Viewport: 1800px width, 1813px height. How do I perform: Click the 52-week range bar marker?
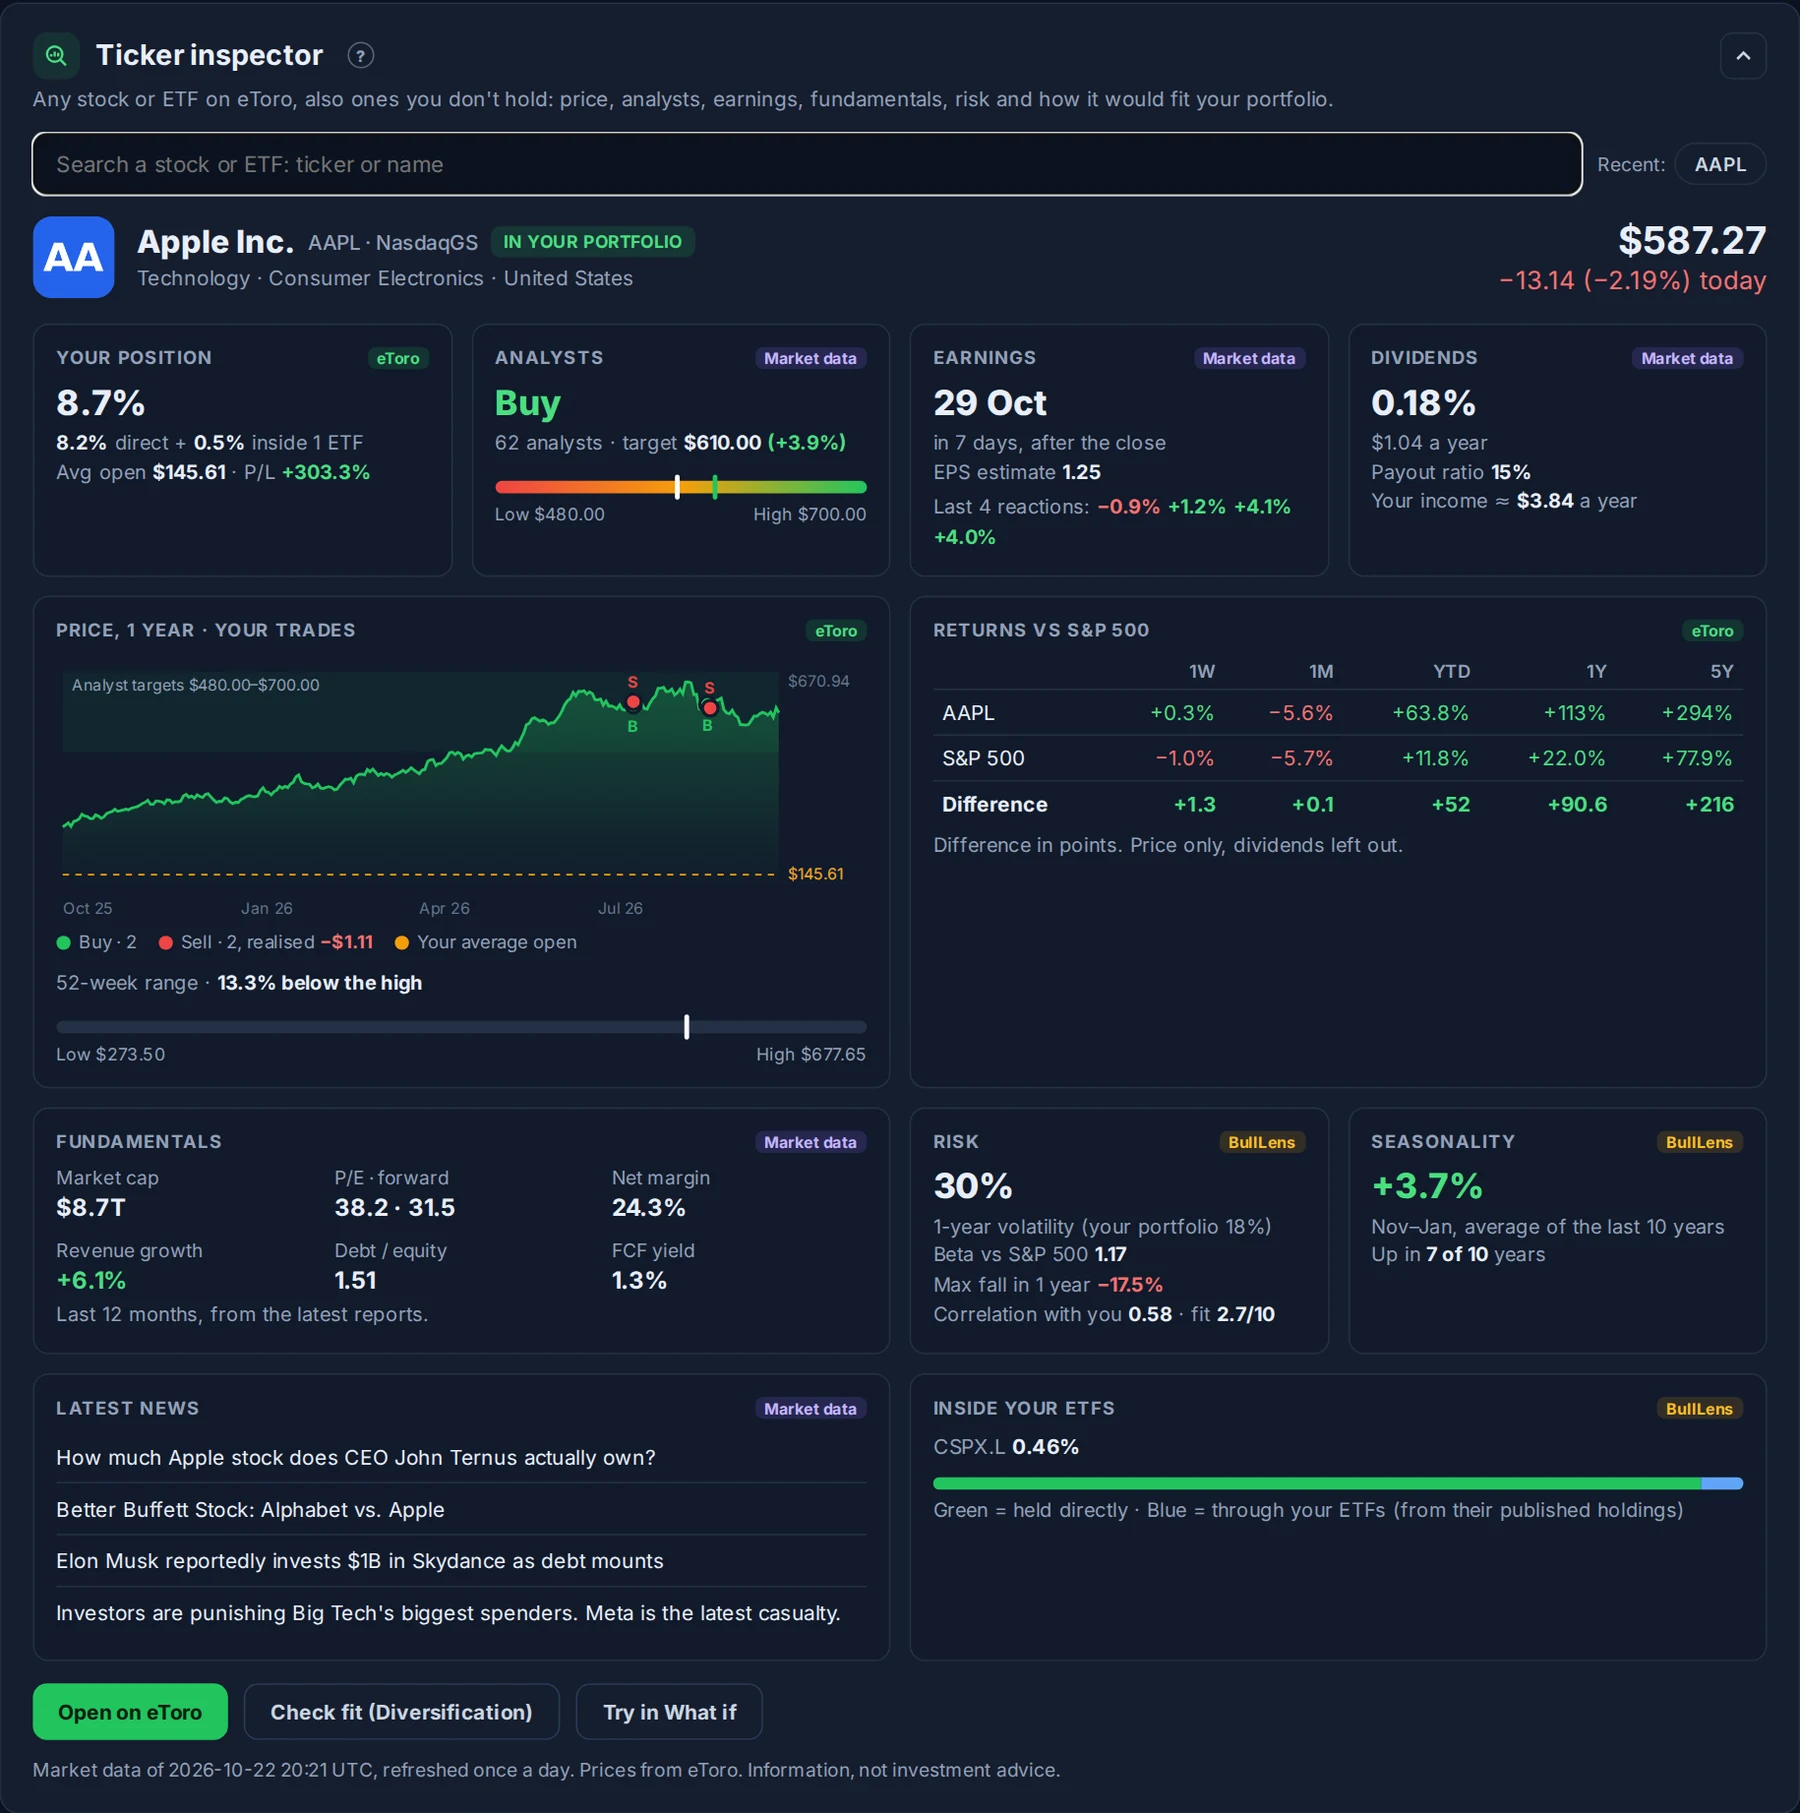686,1026
